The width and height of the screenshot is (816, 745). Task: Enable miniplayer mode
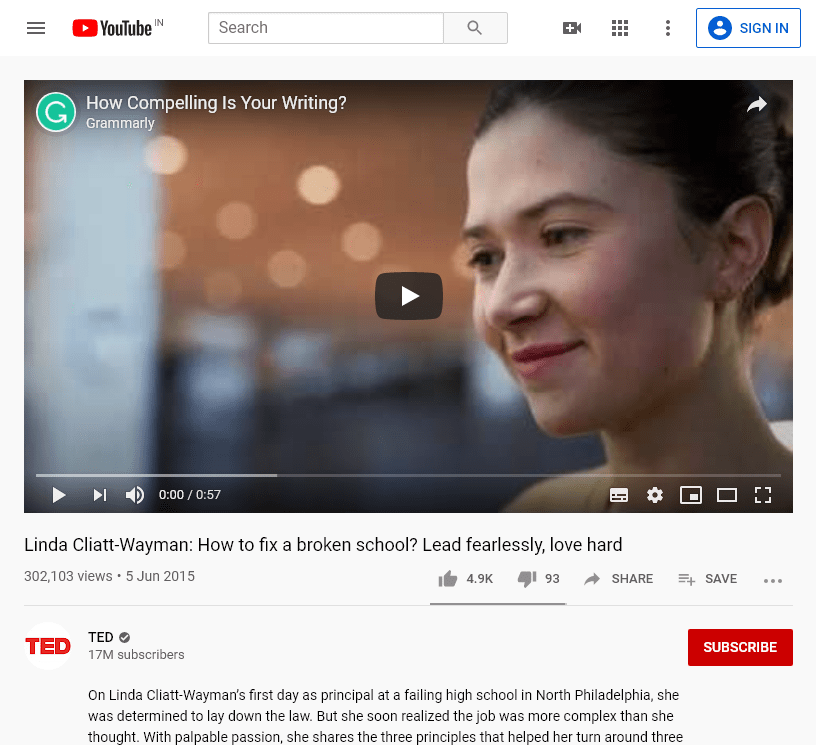pos(690,495)
